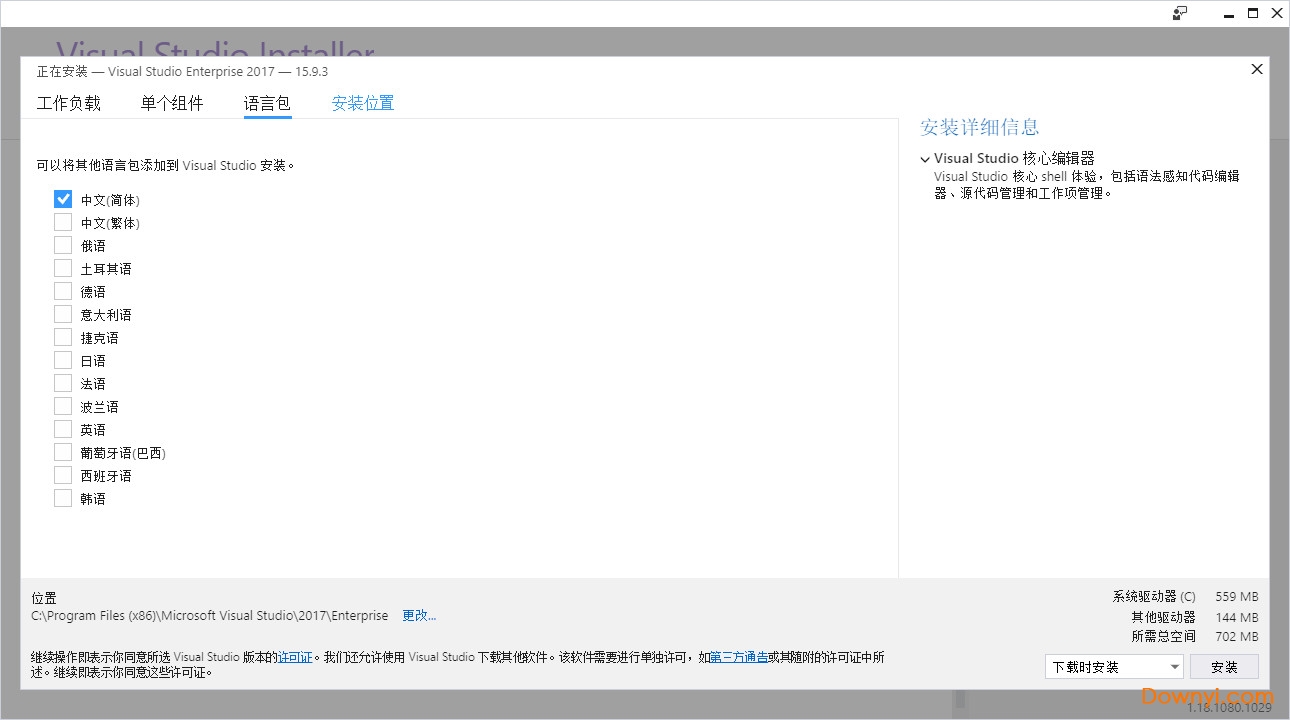Open the 下载时安装 dropdown
This screenshot has height=720, width=1290.
click(1176, 666)
